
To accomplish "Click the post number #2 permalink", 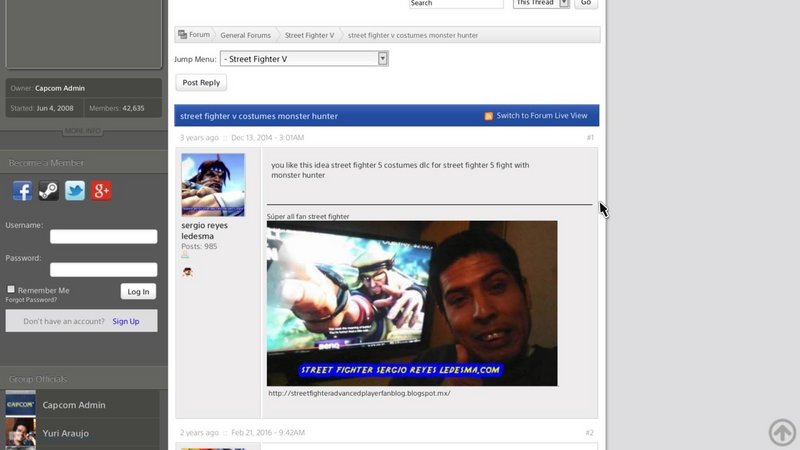I will 589,433.
